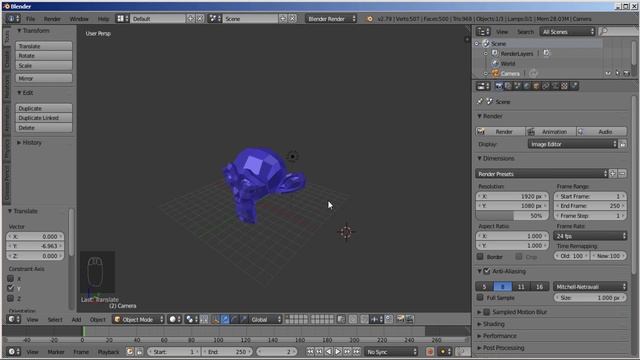The height and width of the screenshot is (360, 640).
Task: Add a new screen layout with plus
Action: point(190,19)
